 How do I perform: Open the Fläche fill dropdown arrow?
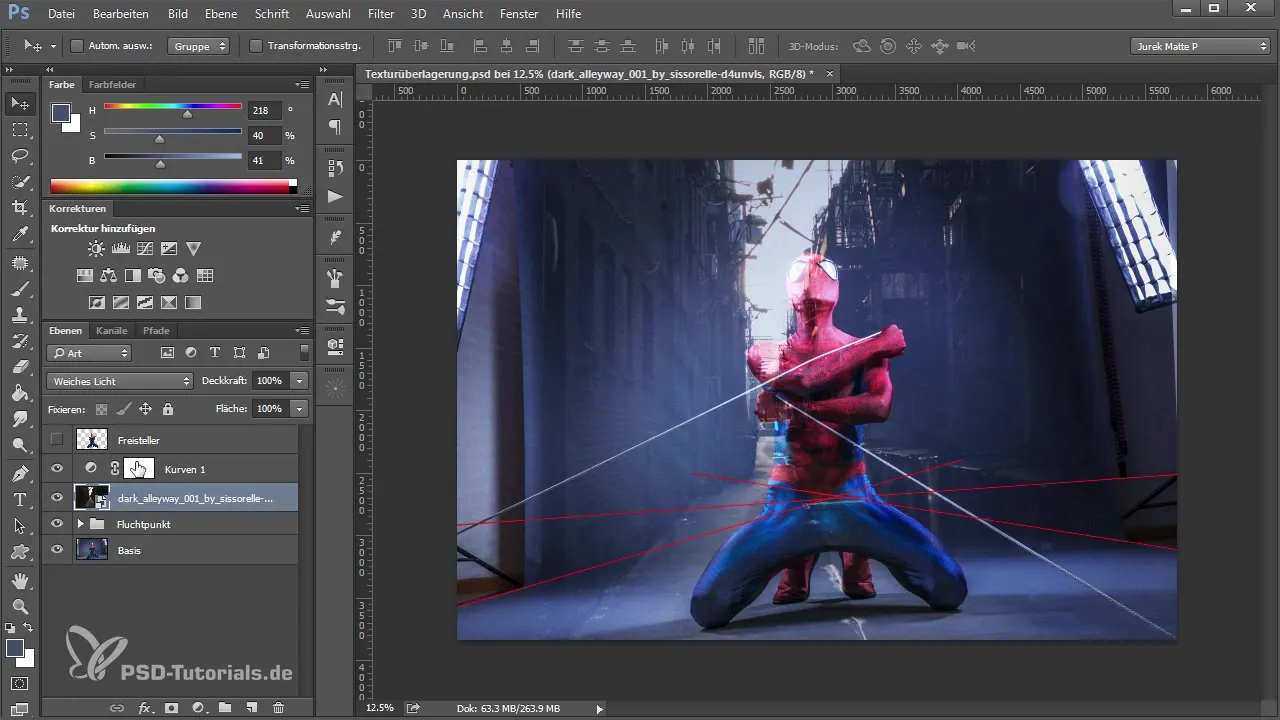[x=299, y=409]
